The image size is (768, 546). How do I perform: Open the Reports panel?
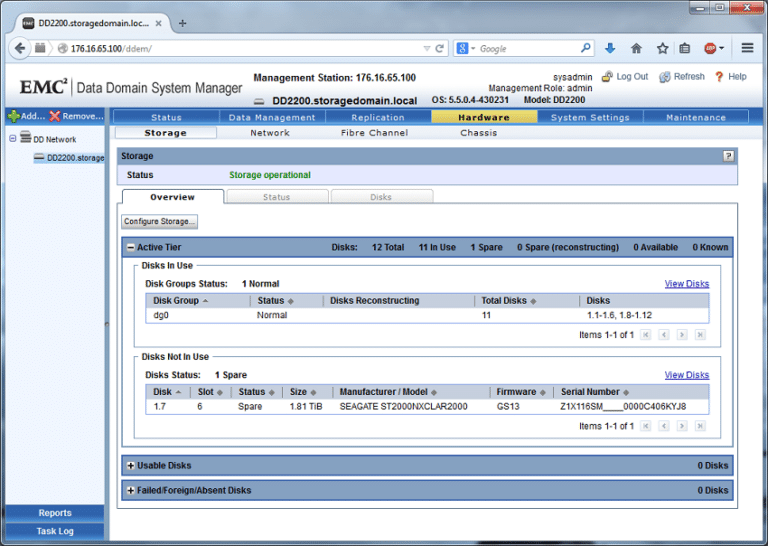(x=55, y=513)
